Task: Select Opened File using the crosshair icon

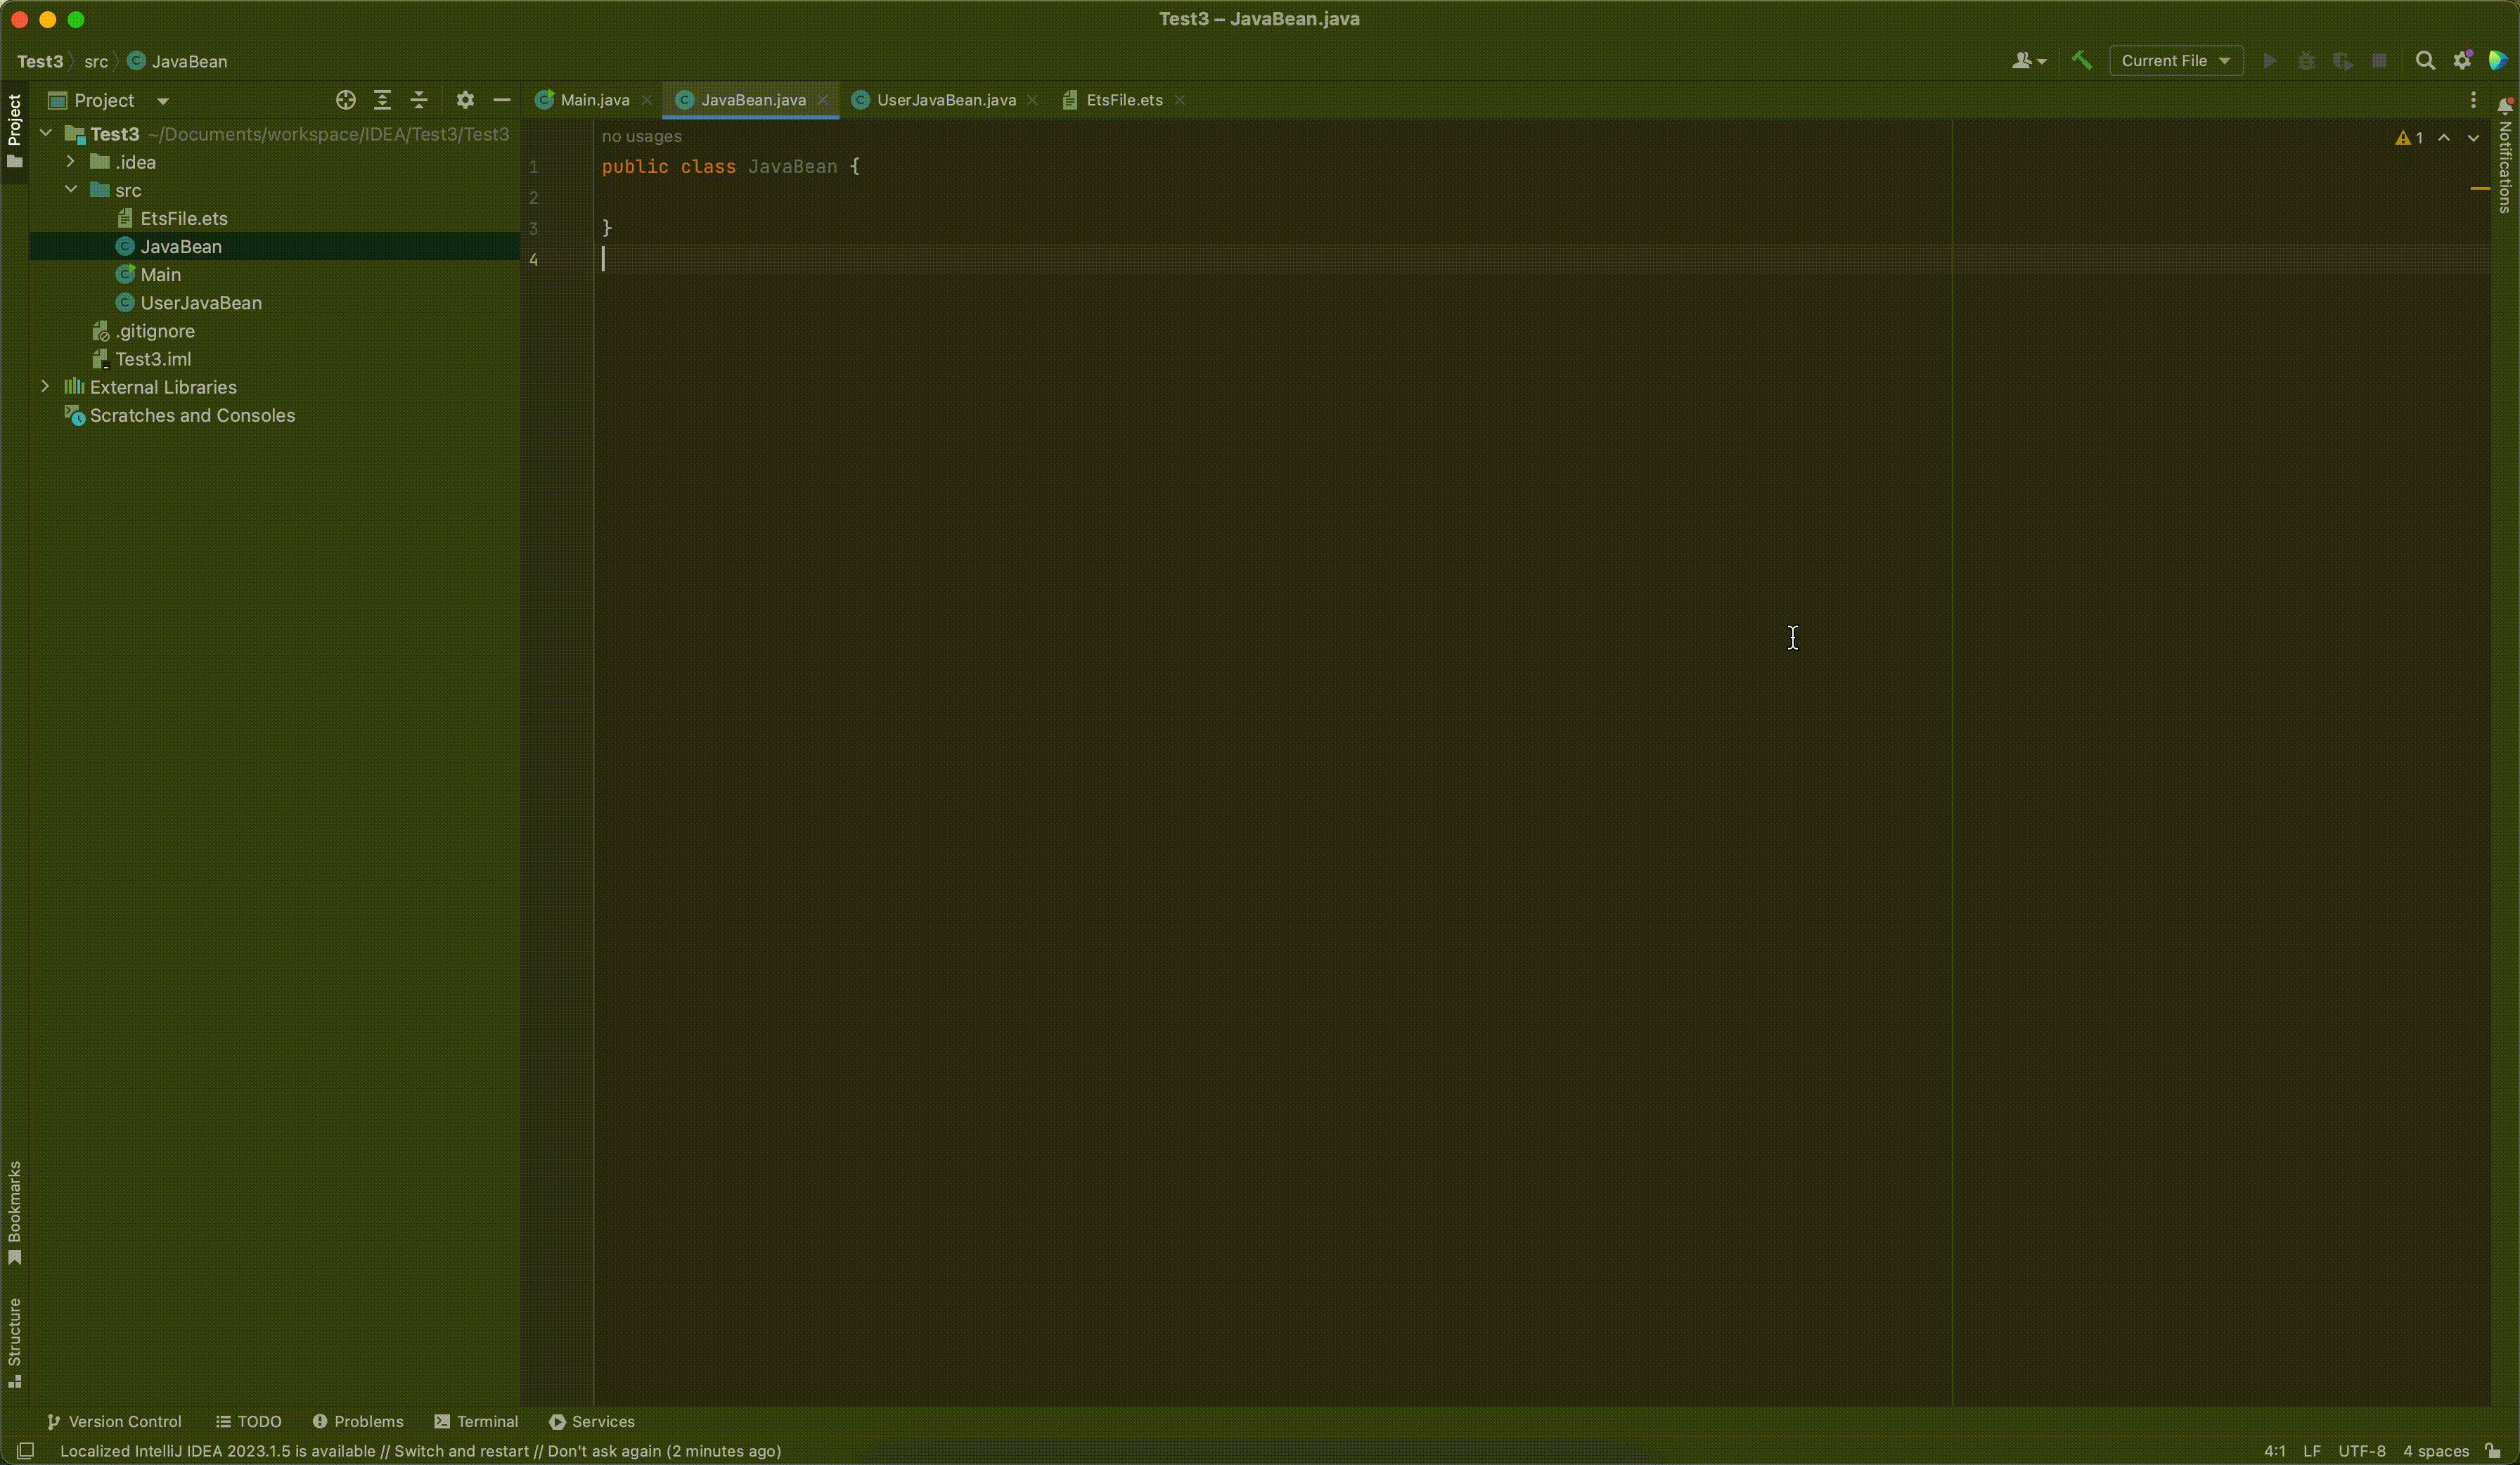Action: (x=345, y=100)
